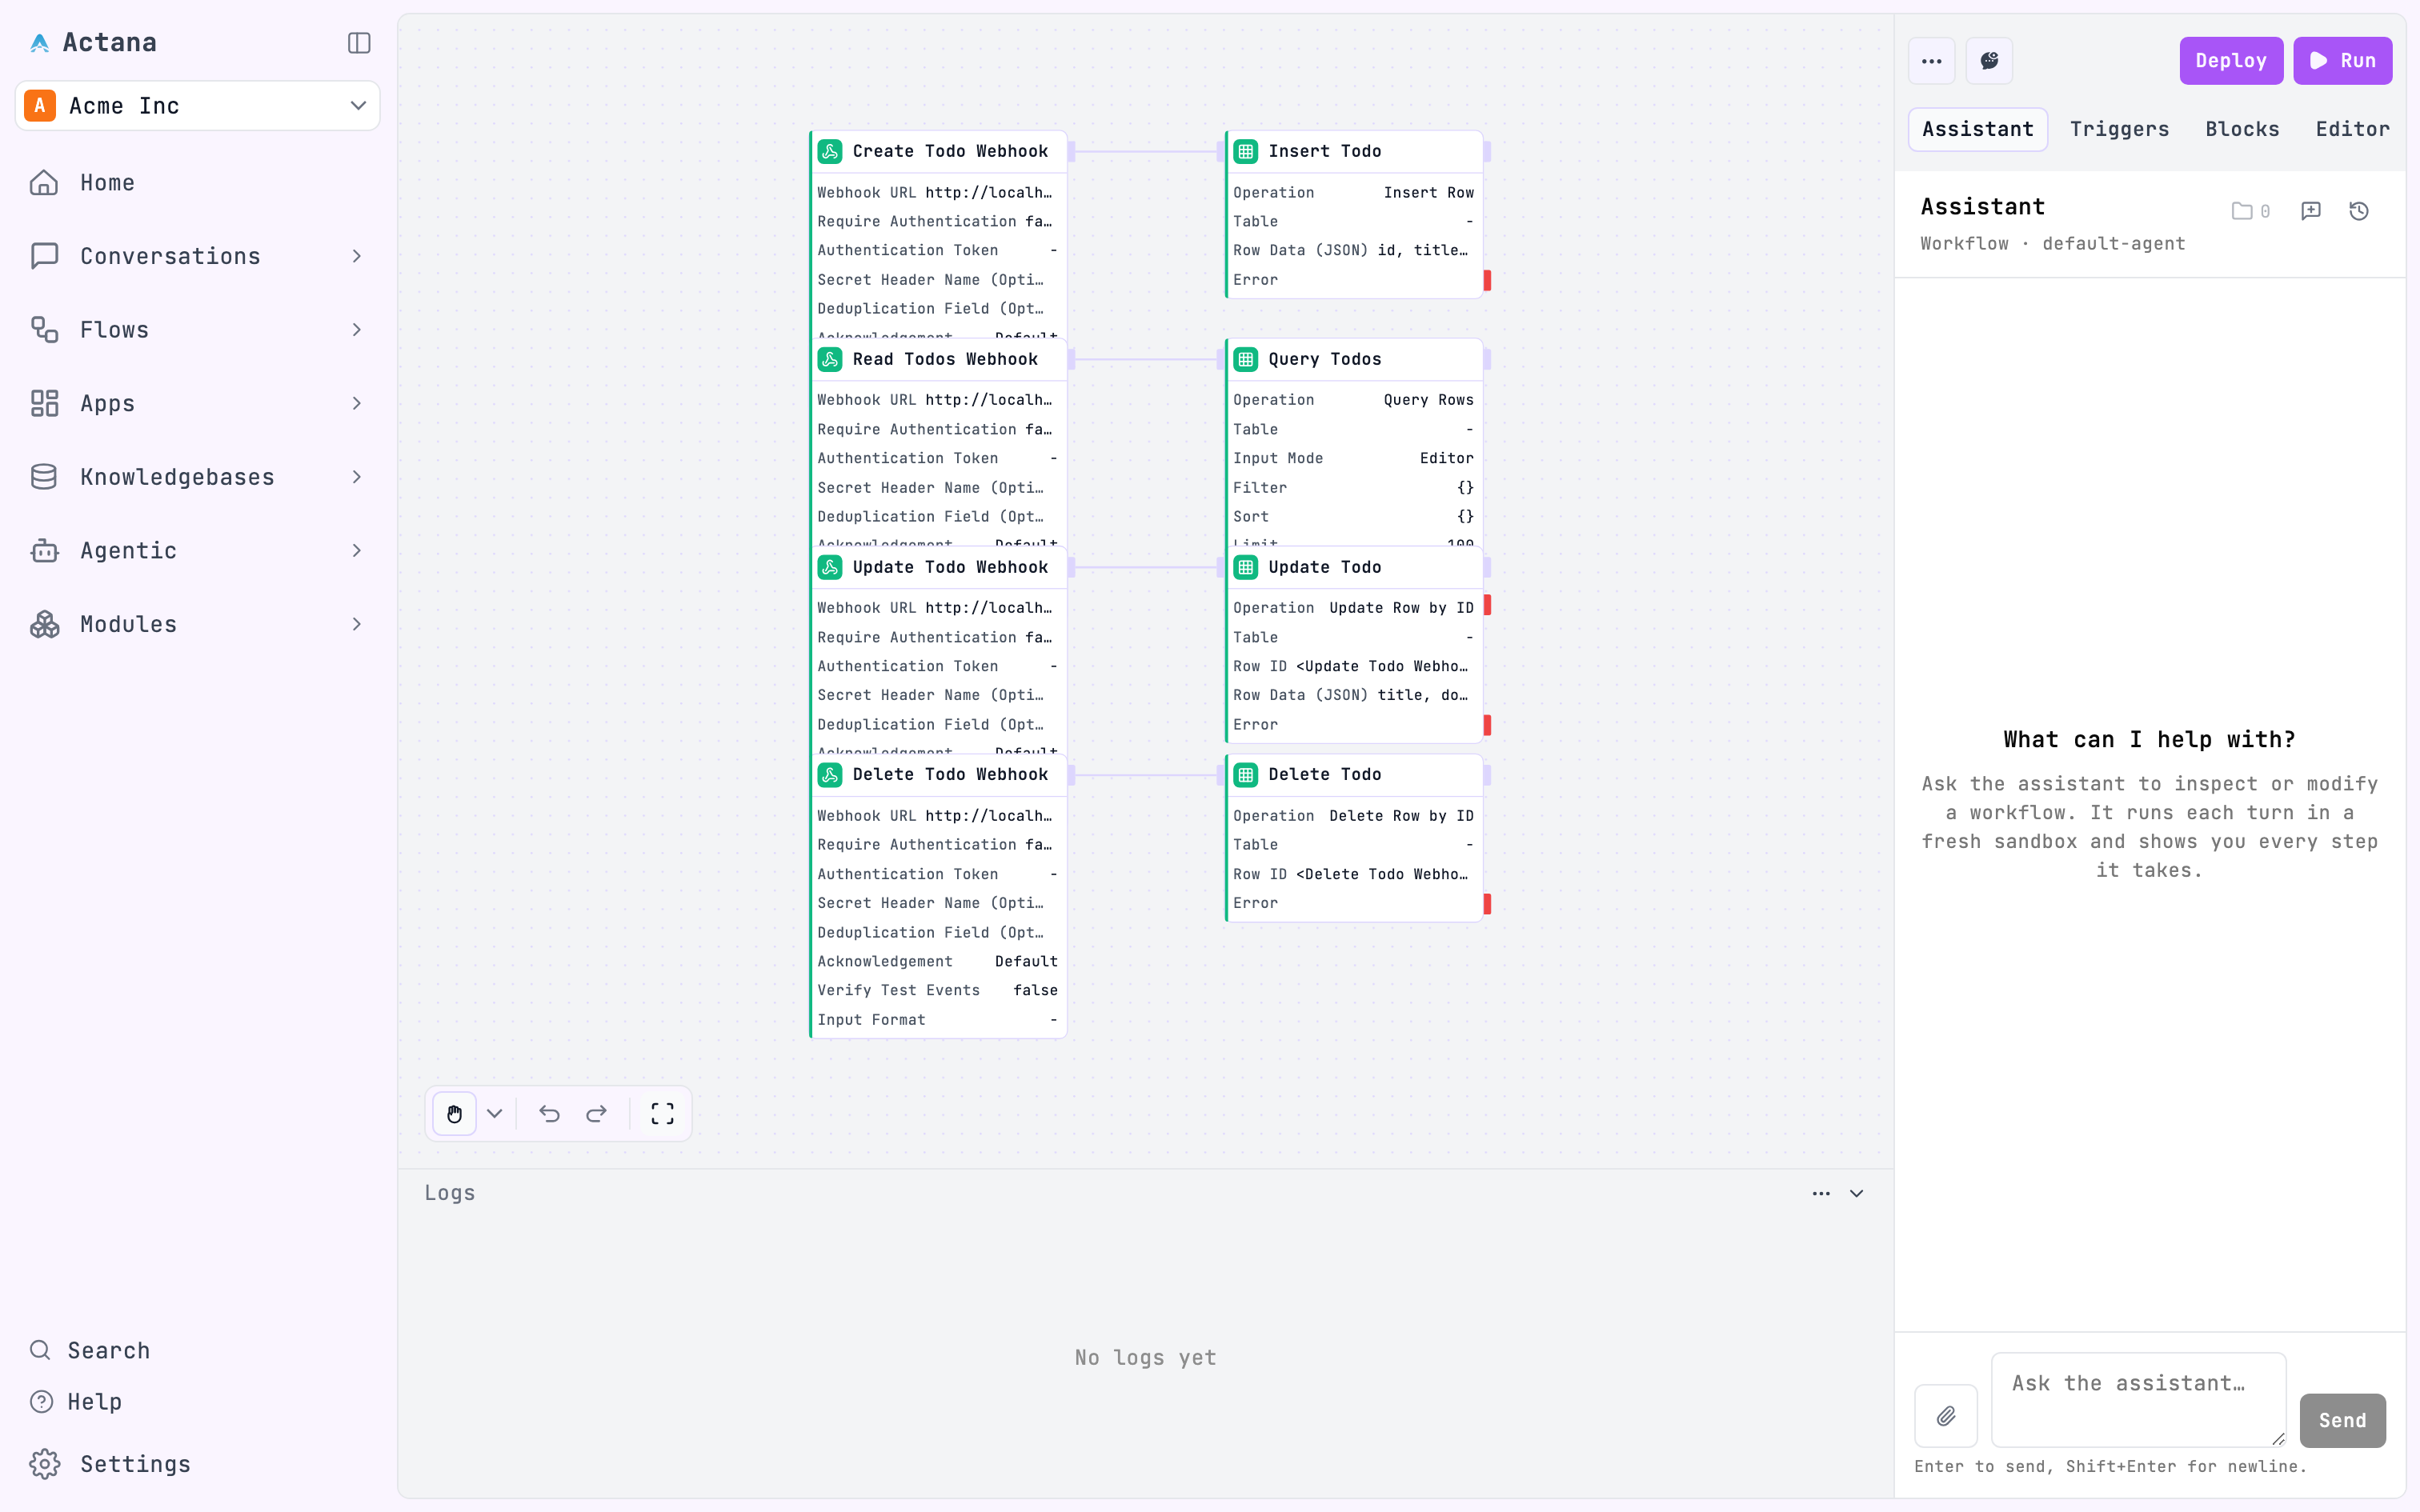The width and height of the screenshot is (2420, 1512).
Task: Click Delete Todo Webhook Acknowledgement row
Action: [x=937, y=961]
